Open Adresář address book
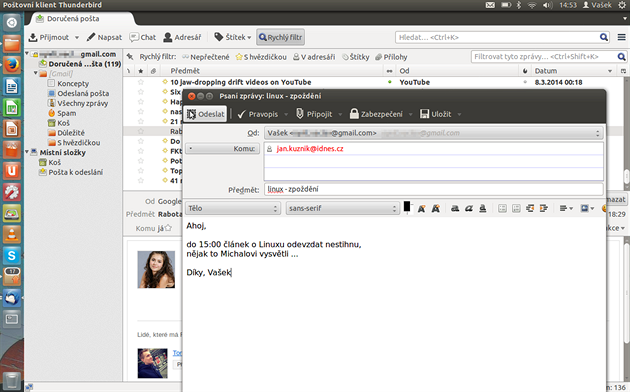Image resolution: width=630 pixels, height=392 pixels. point(182,37)
